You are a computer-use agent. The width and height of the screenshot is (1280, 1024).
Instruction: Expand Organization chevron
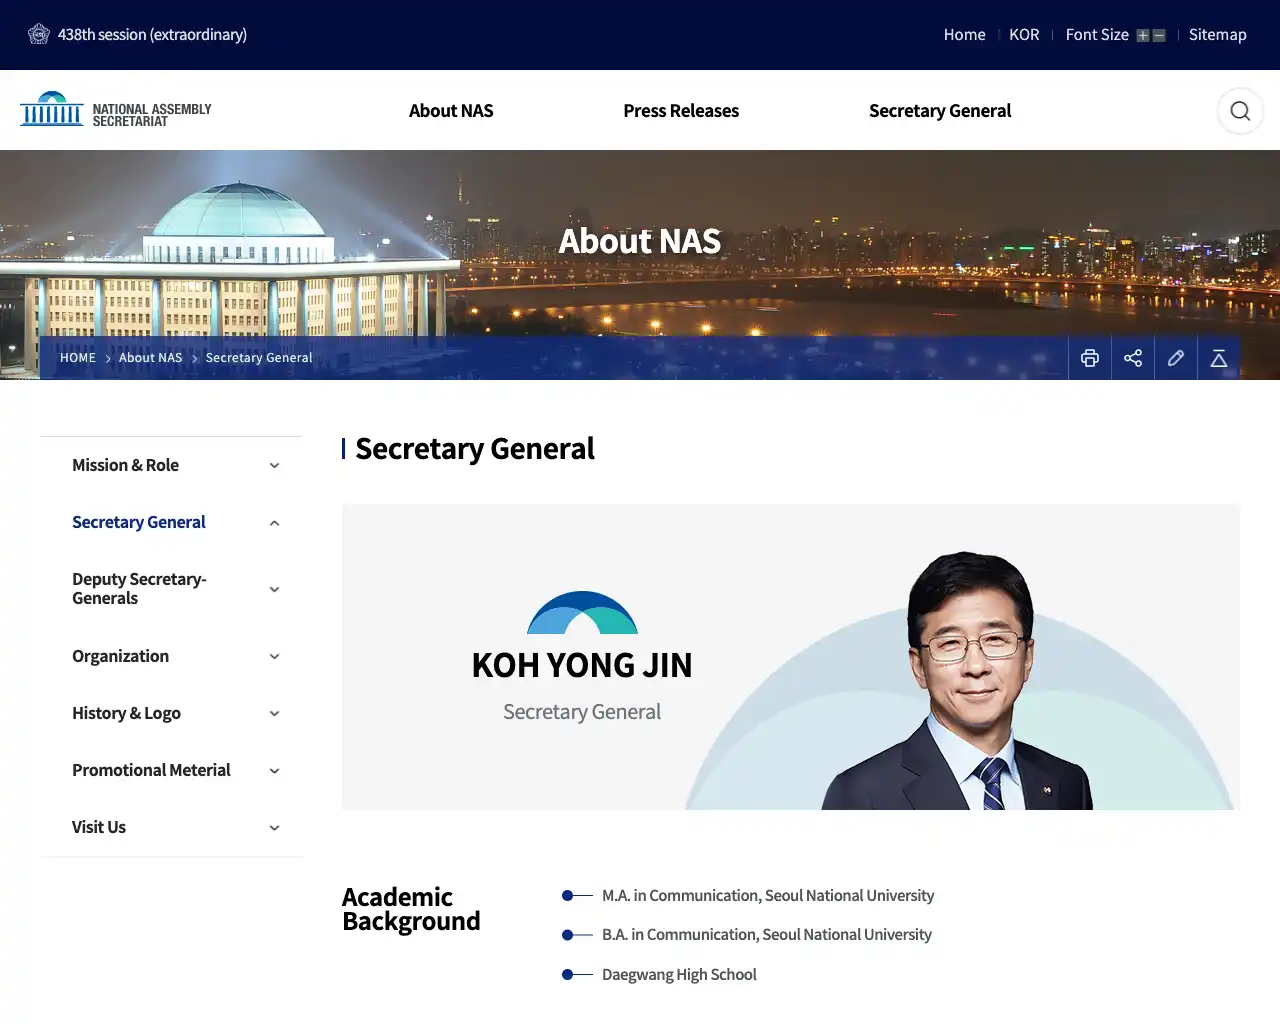pyautogui.click(x=274, y=657)
